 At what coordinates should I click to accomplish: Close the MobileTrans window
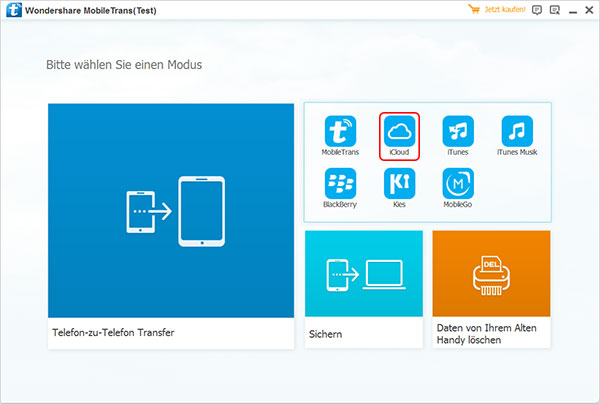click(x=589, y=10)
